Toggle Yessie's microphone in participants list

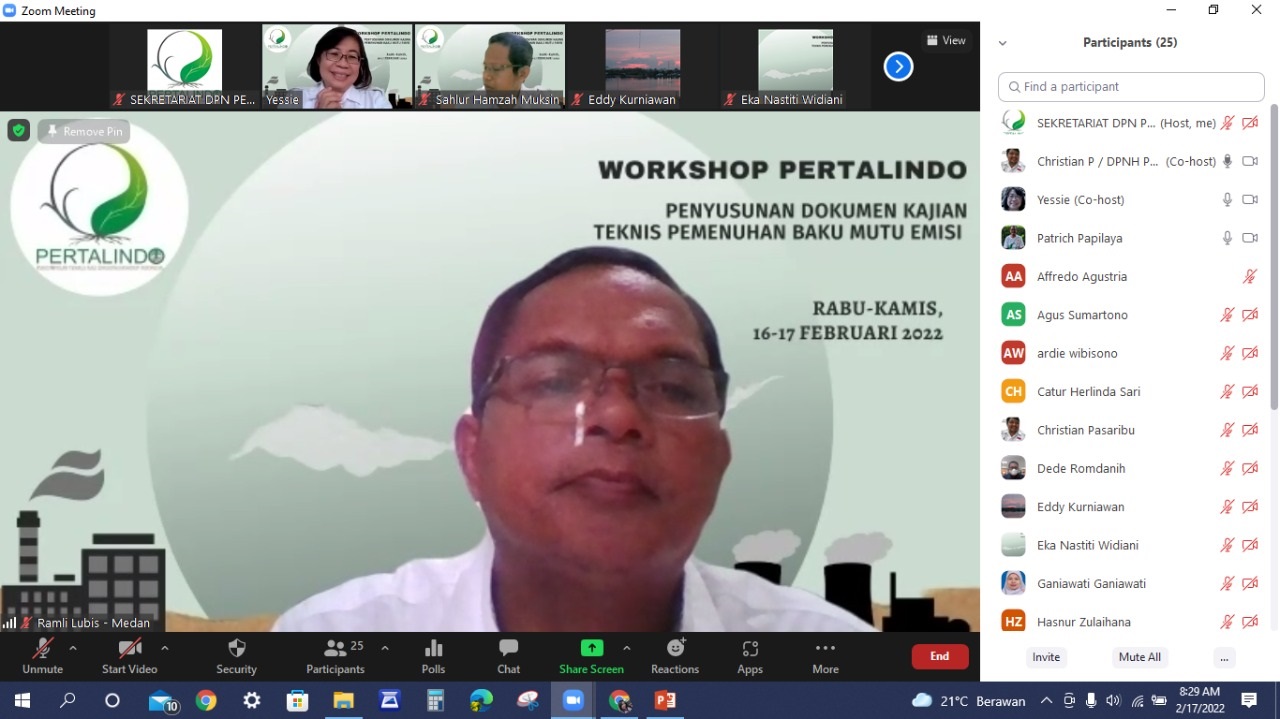point(1227,200)
